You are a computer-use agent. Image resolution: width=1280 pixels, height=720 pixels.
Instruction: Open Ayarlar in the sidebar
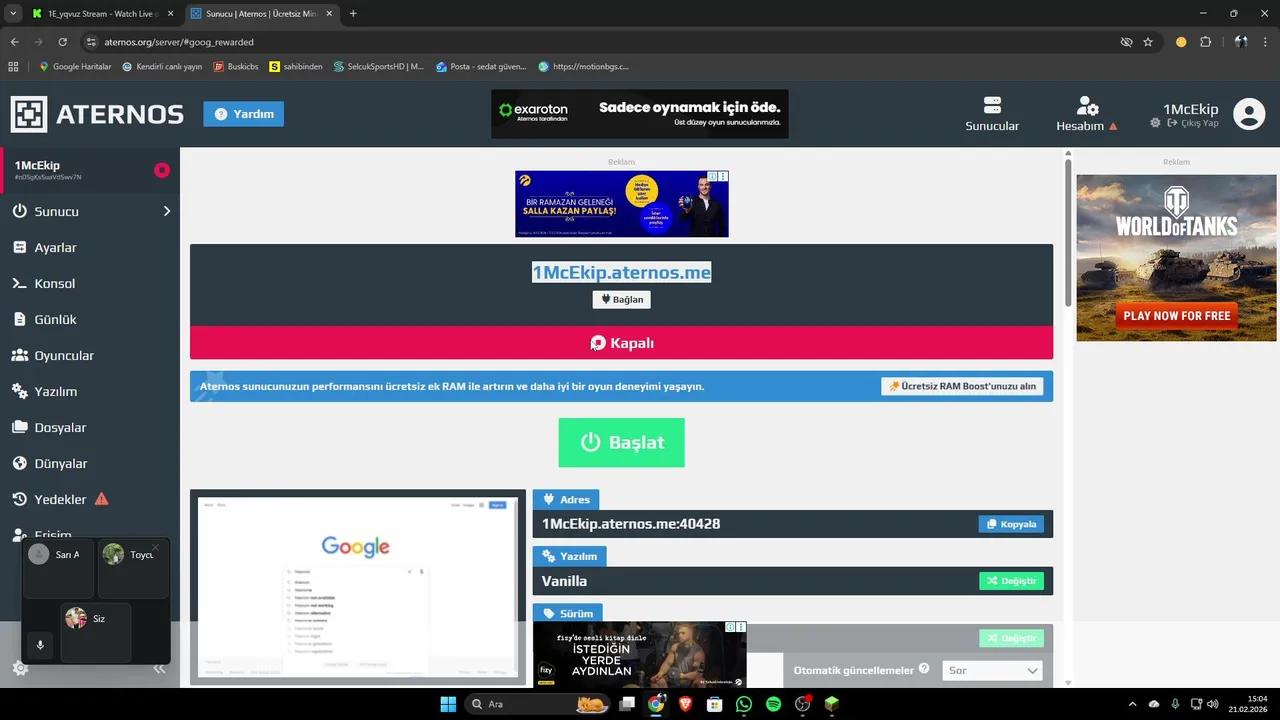pos(90,247)
